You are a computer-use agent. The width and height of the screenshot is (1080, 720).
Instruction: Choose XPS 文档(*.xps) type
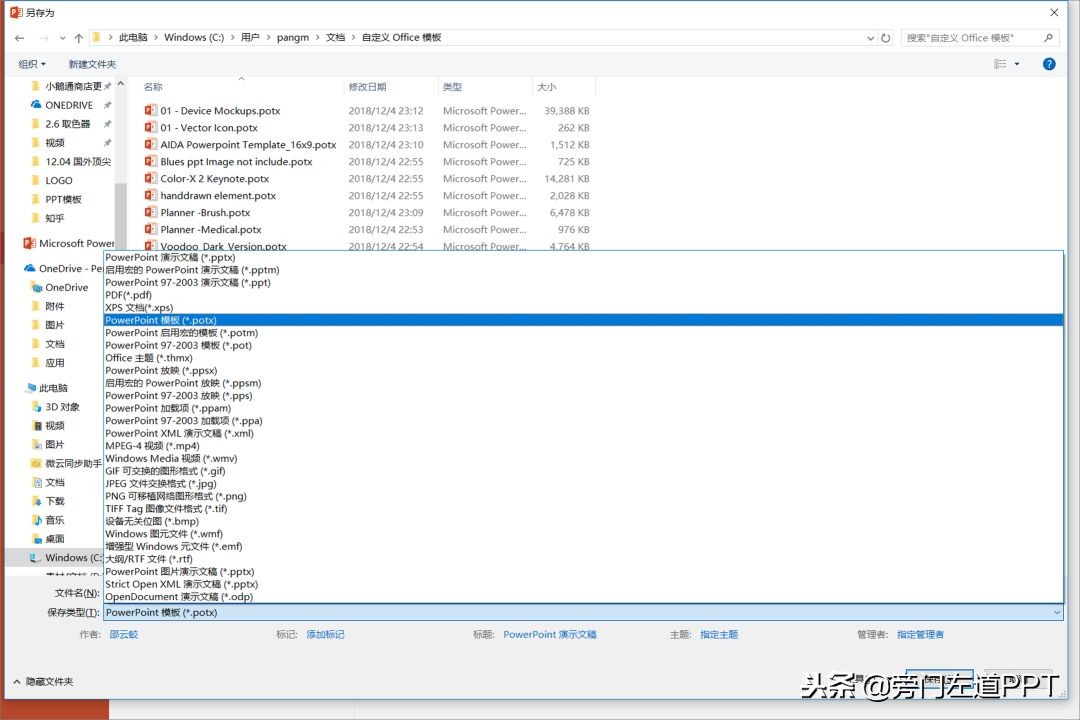pos(583,308)
